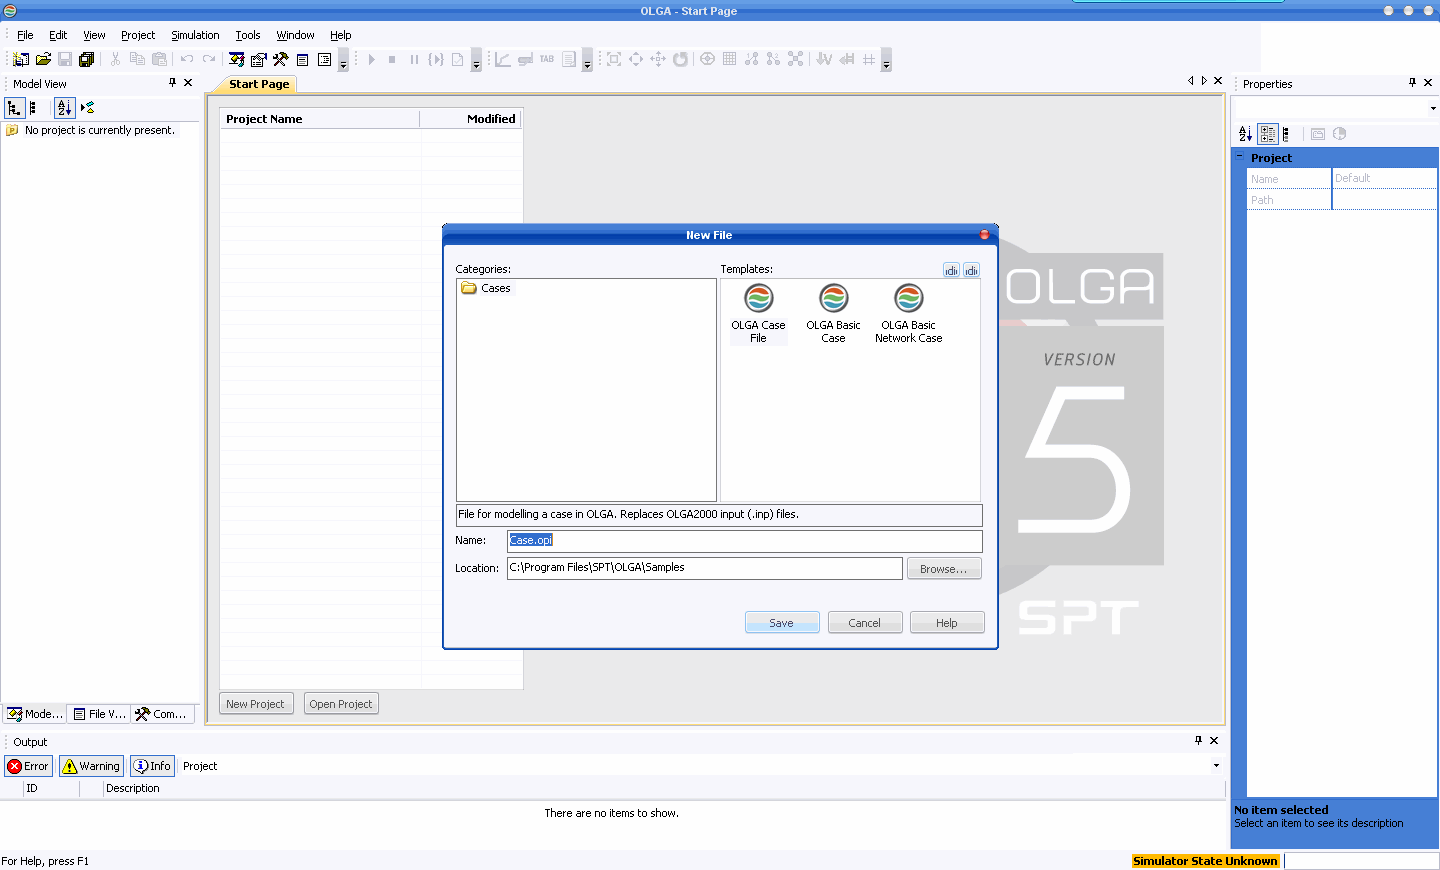Click the trend plot chart toolbar icon
This screenshot has width=1440, height=870.
point(503,60)
